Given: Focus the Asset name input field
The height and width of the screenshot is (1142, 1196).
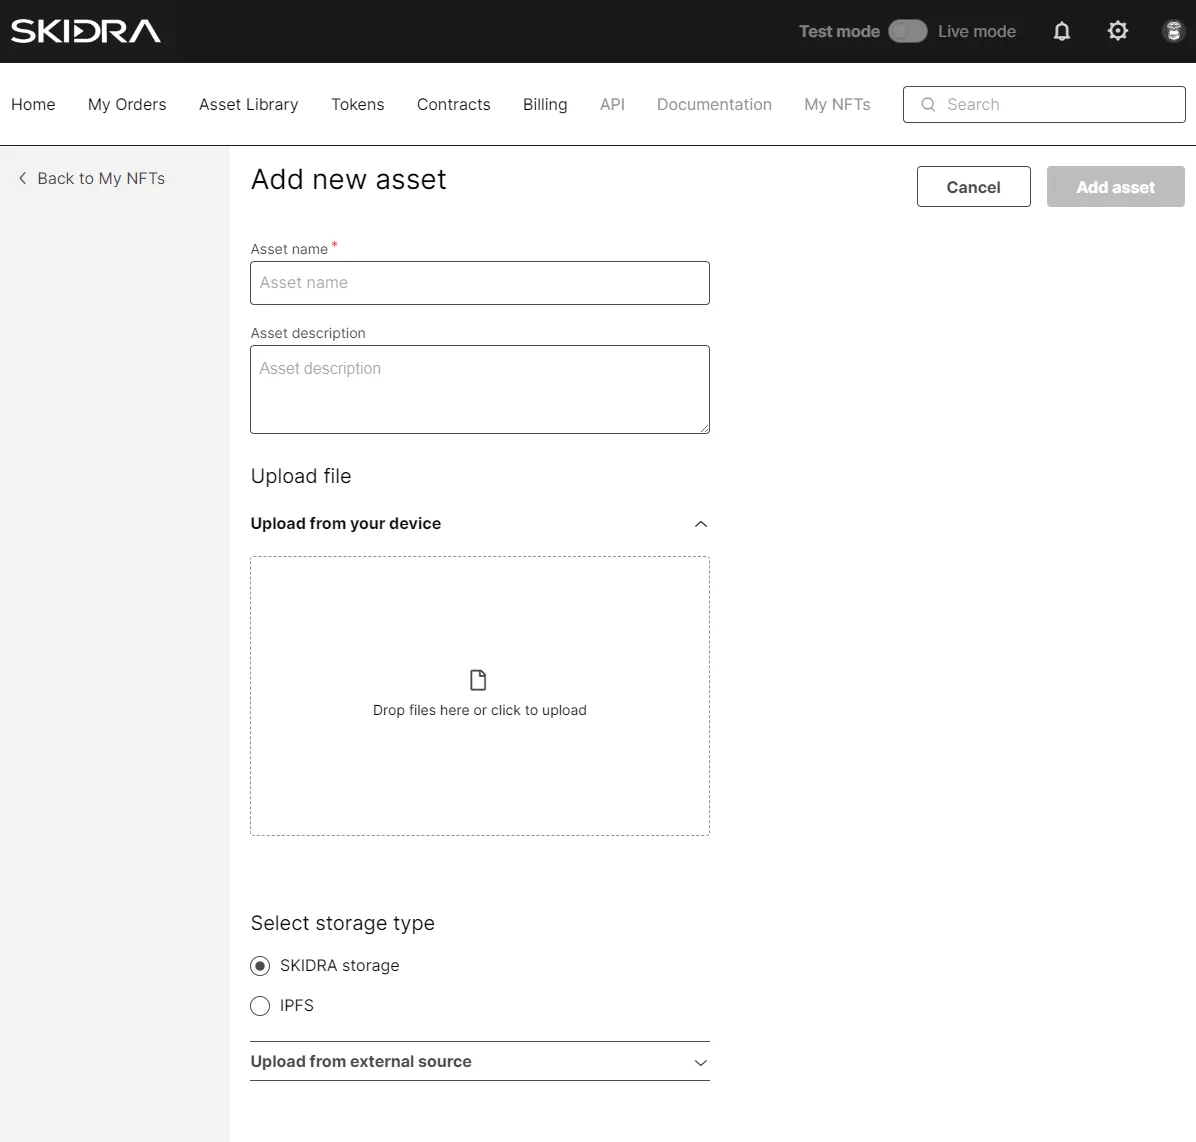Looking at the screenshot, I should coord(480,283).
